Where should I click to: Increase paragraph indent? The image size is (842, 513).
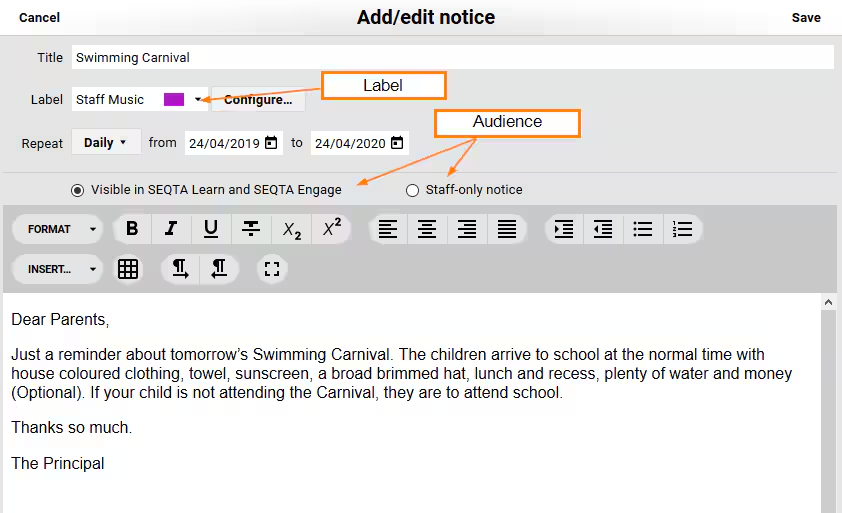[563, 229]
